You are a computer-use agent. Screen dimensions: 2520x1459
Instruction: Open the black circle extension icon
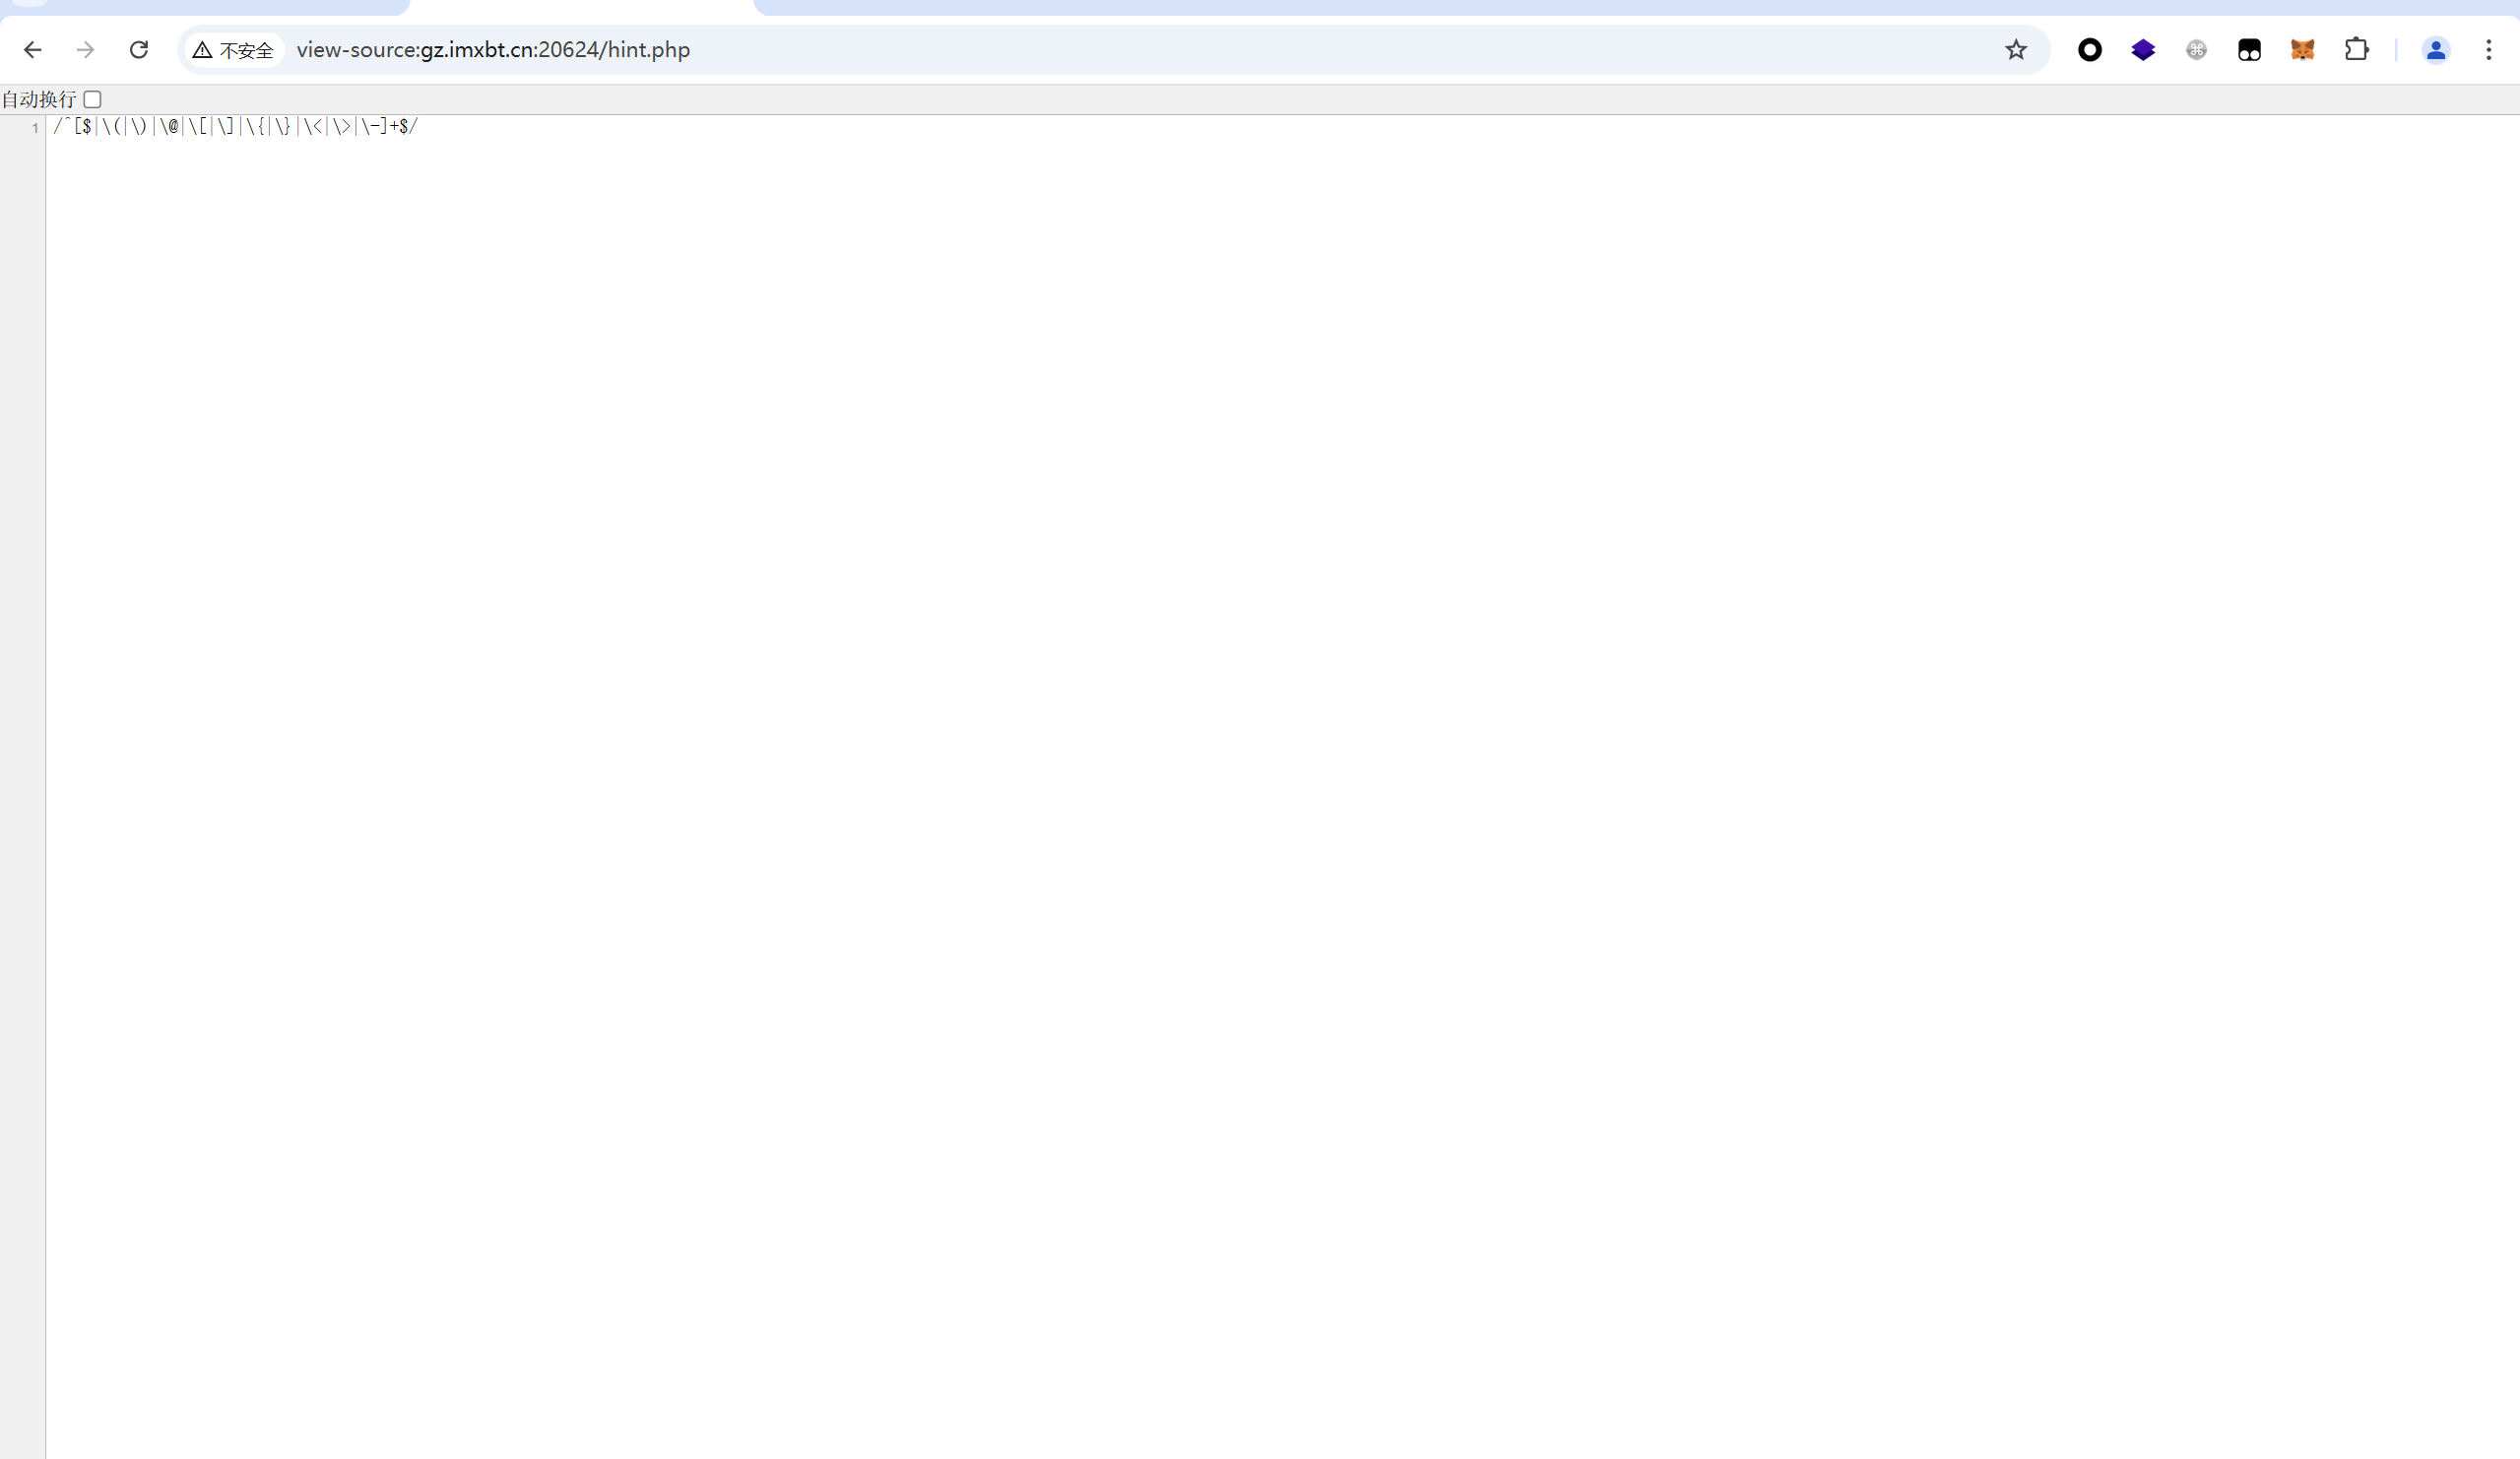[x=2089, y=50]
